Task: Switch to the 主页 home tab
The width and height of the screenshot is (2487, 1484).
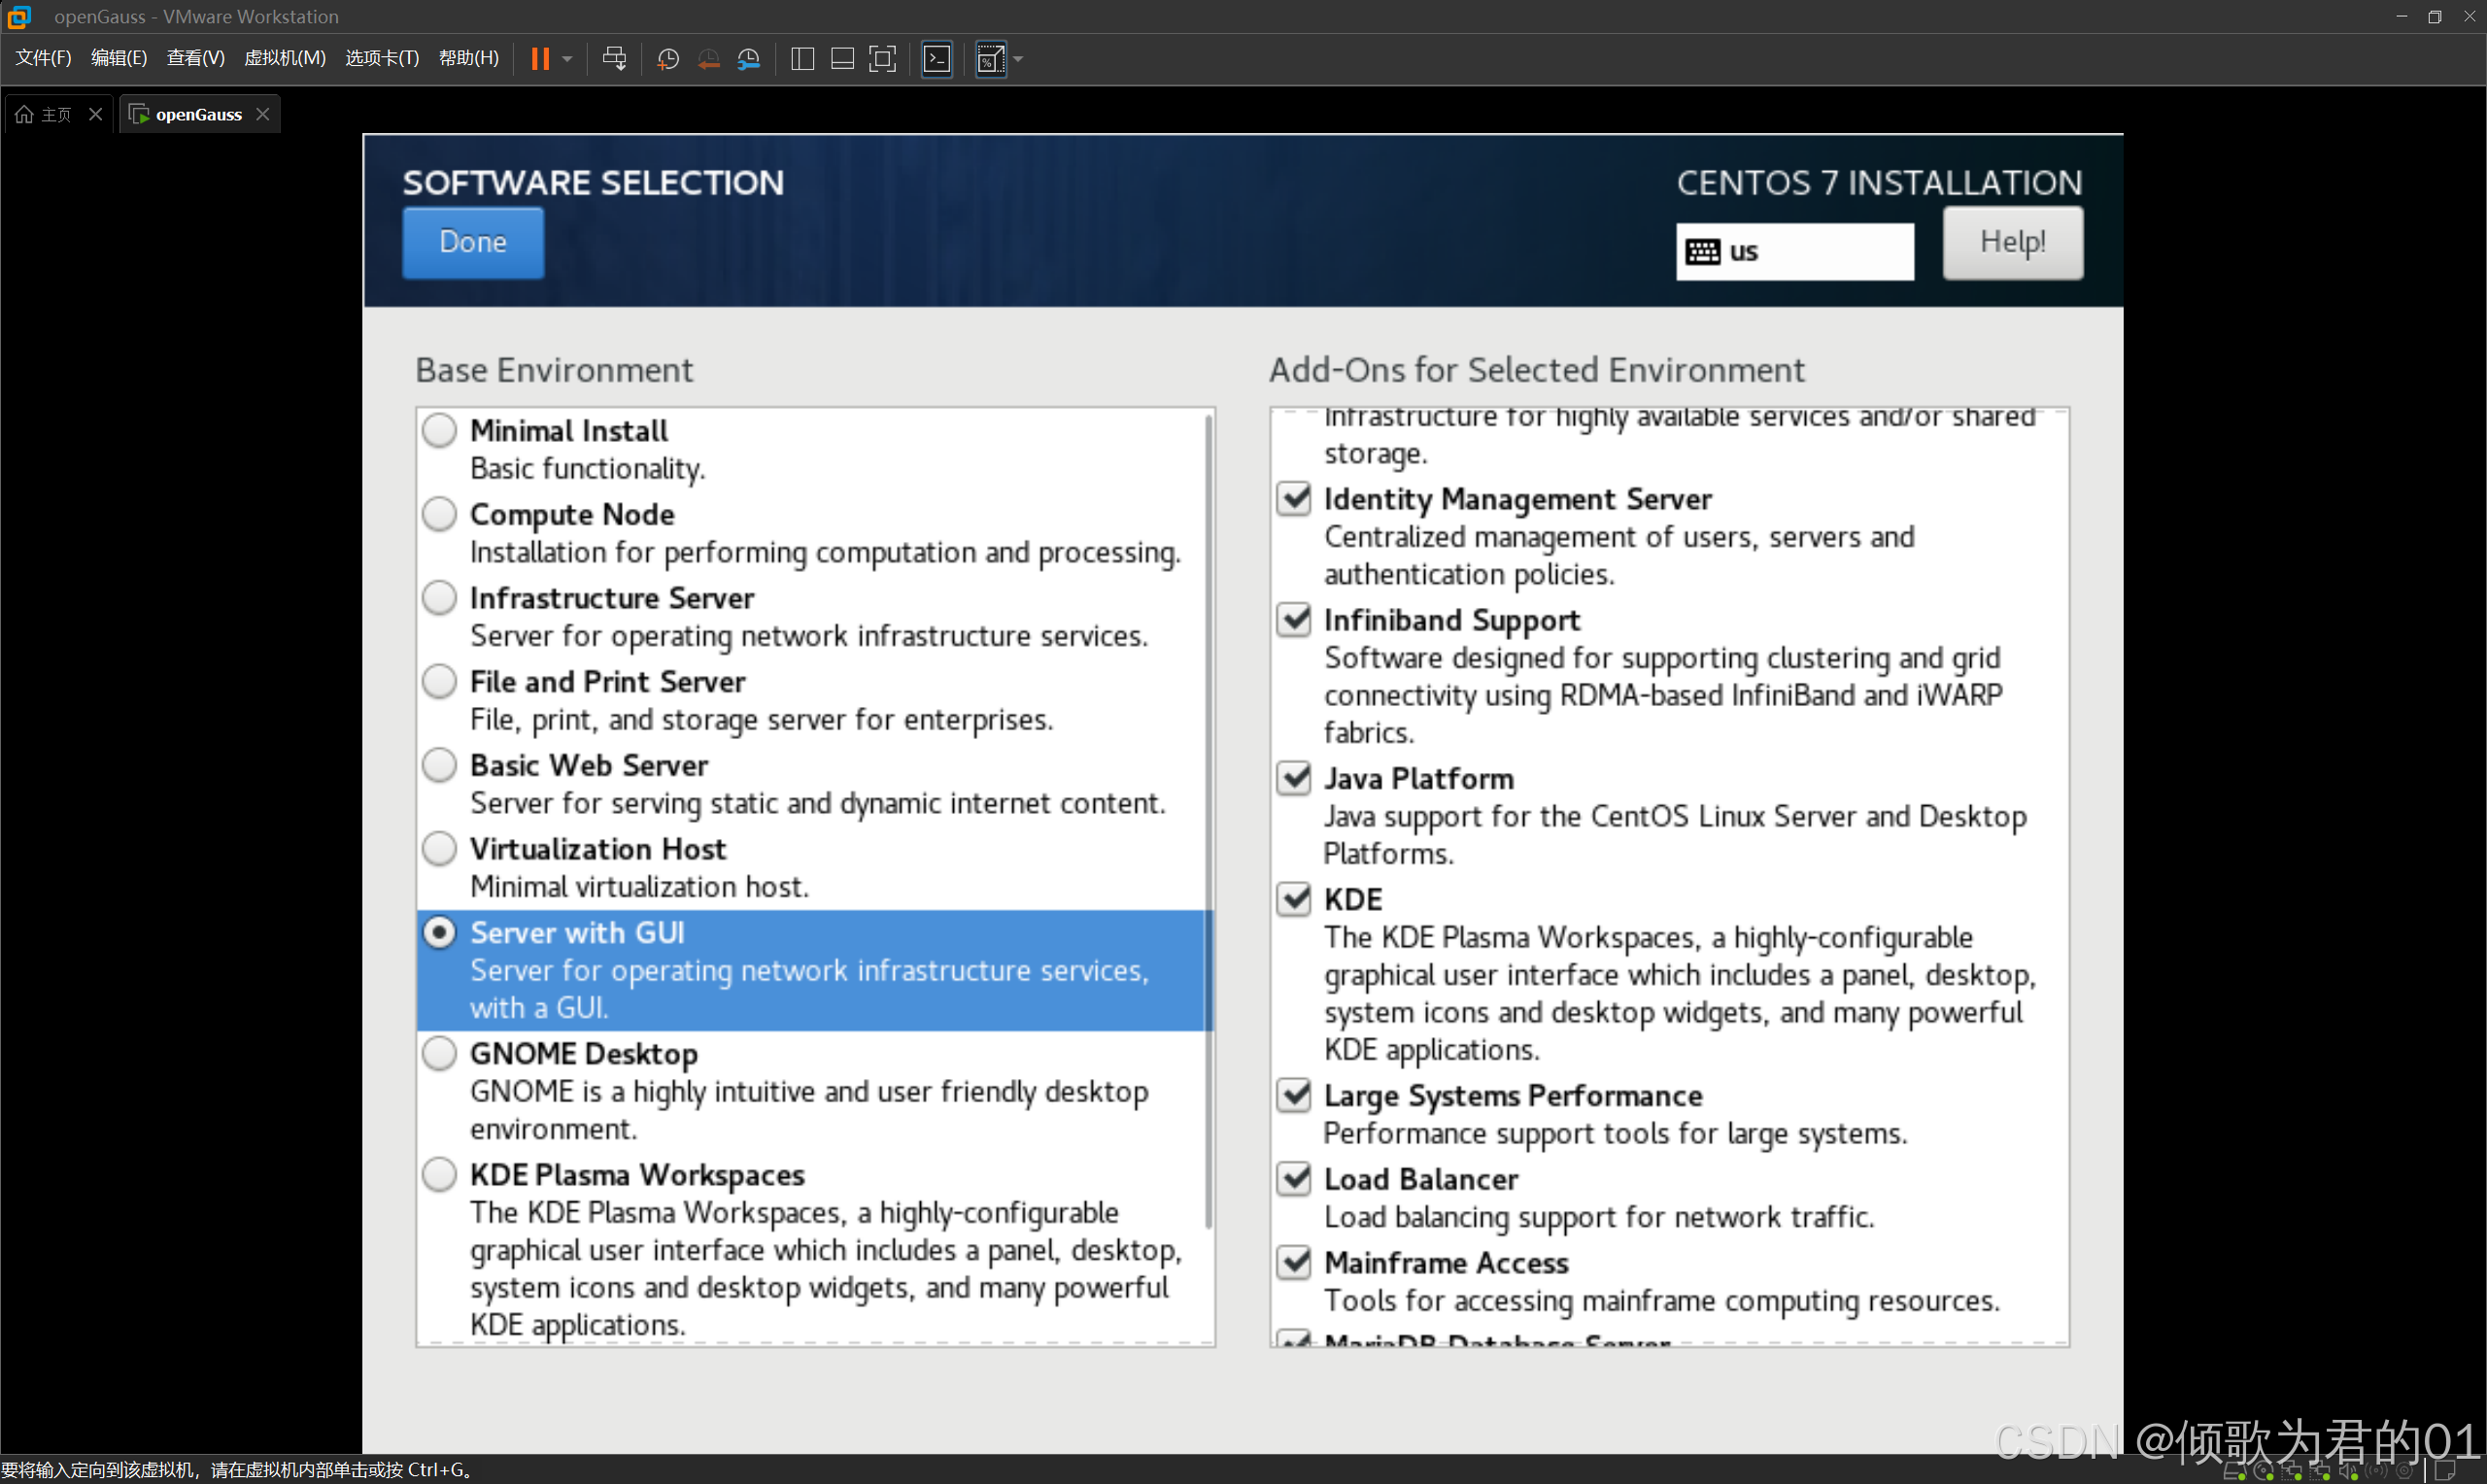Action: click(46, 114)
